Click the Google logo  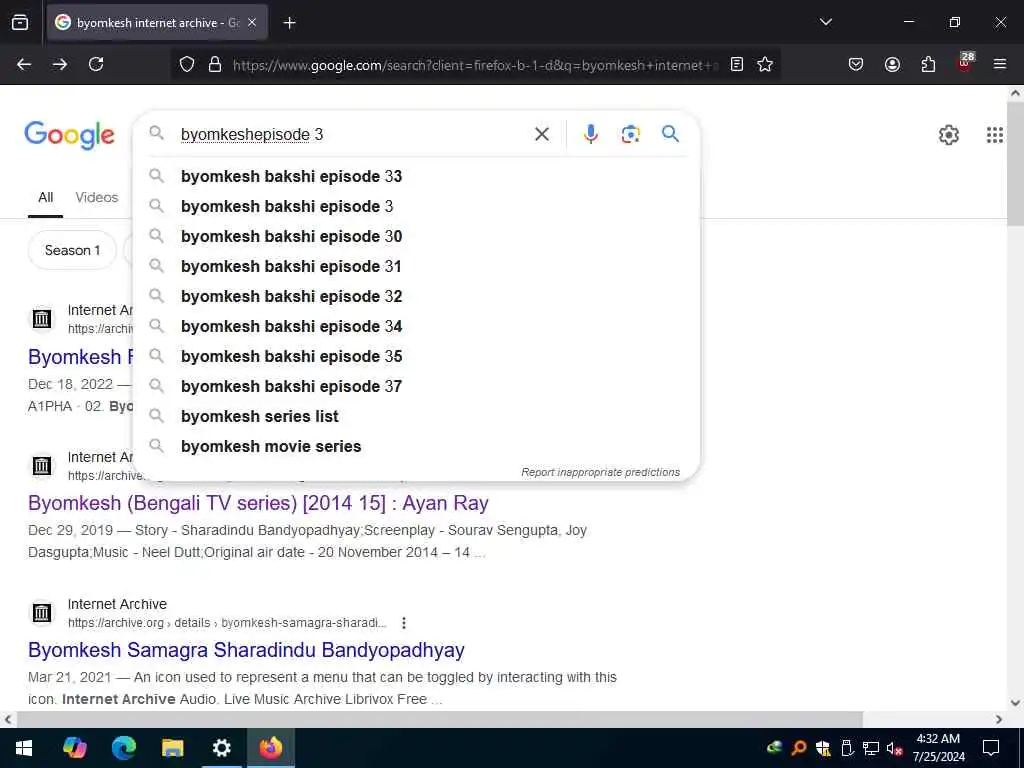tap(69, 135)
